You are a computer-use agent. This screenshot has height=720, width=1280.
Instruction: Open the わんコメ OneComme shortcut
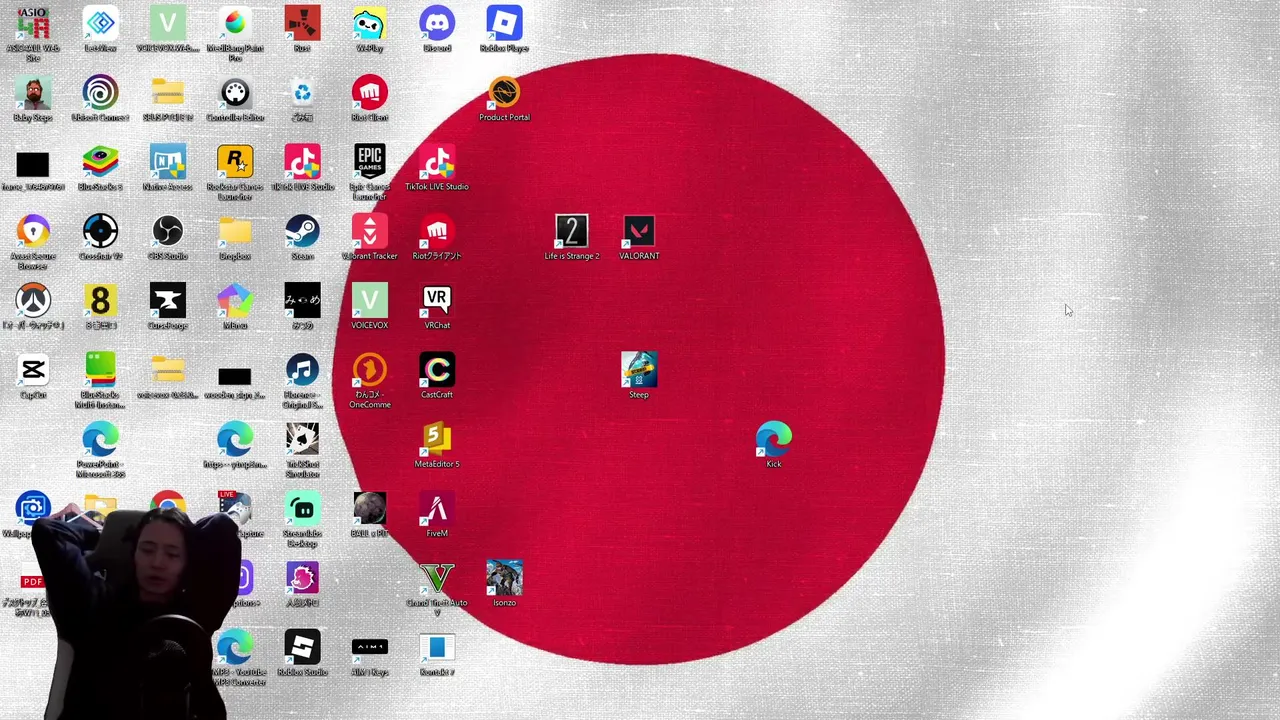[x=370, y=370]
